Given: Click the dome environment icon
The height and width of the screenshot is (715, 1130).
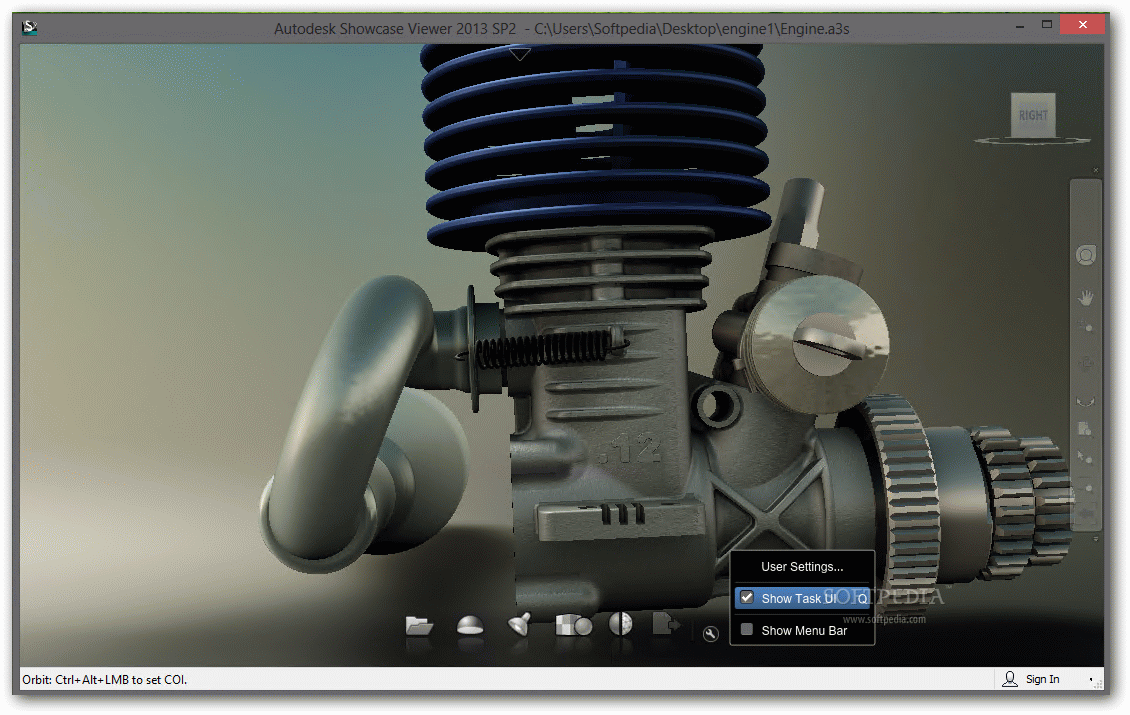Looking at the screenshot, I should (x=470, y=625).
